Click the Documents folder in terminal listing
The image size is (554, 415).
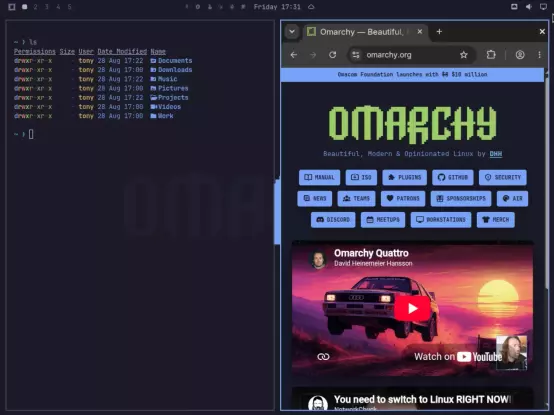coord(171,61)
